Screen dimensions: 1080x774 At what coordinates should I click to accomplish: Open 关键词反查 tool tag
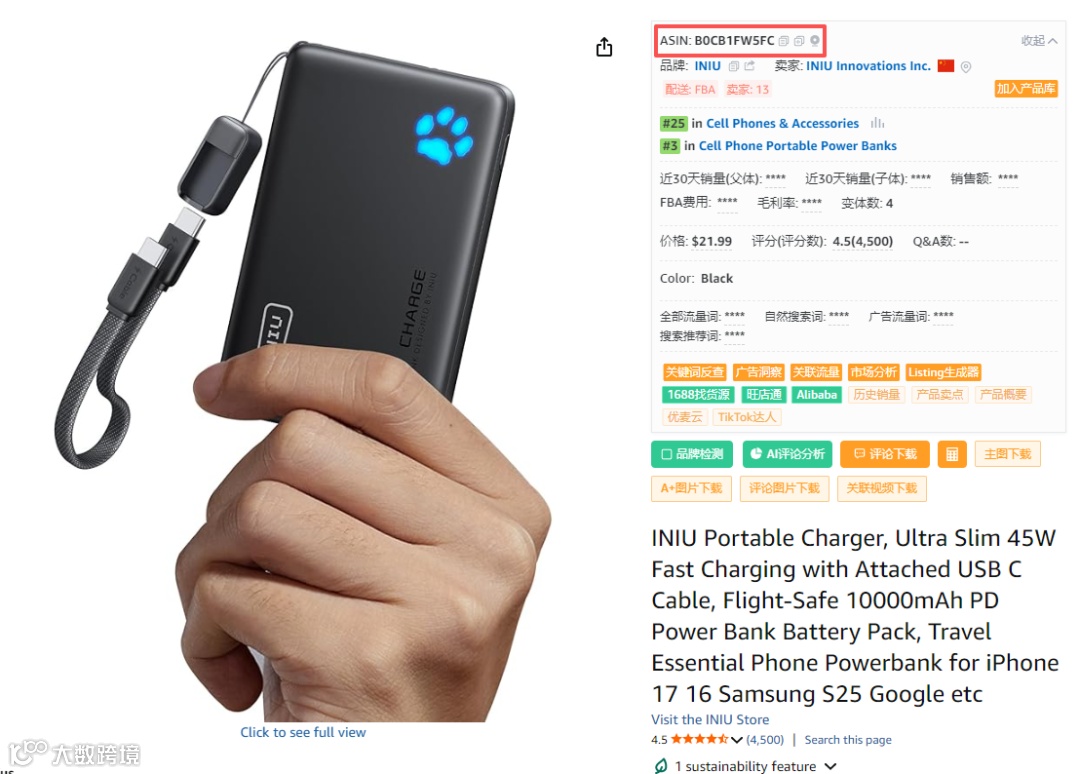coord(694,373)
